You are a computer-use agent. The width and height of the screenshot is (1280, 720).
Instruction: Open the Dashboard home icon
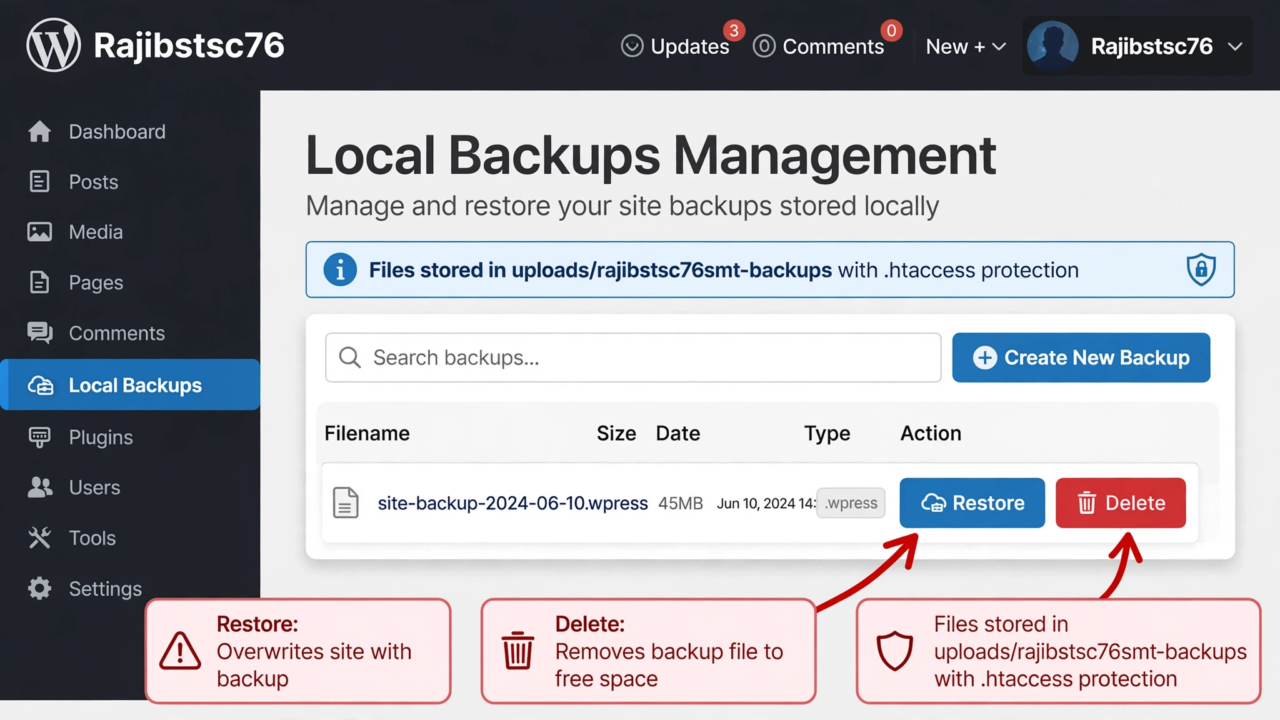point(39,132)
